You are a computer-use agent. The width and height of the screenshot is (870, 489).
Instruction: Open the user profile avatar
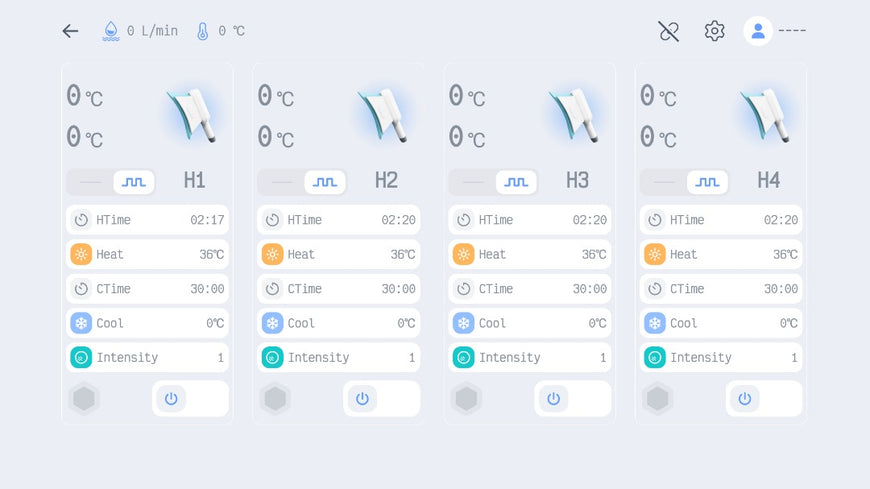tap(758, 31)
